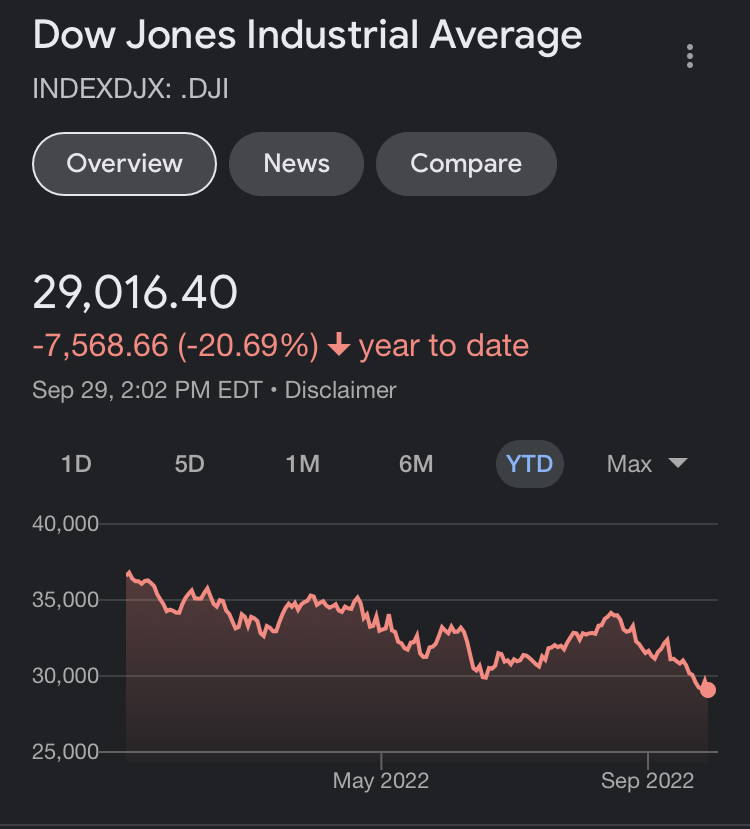Show the 1M time range

point(302,464)
